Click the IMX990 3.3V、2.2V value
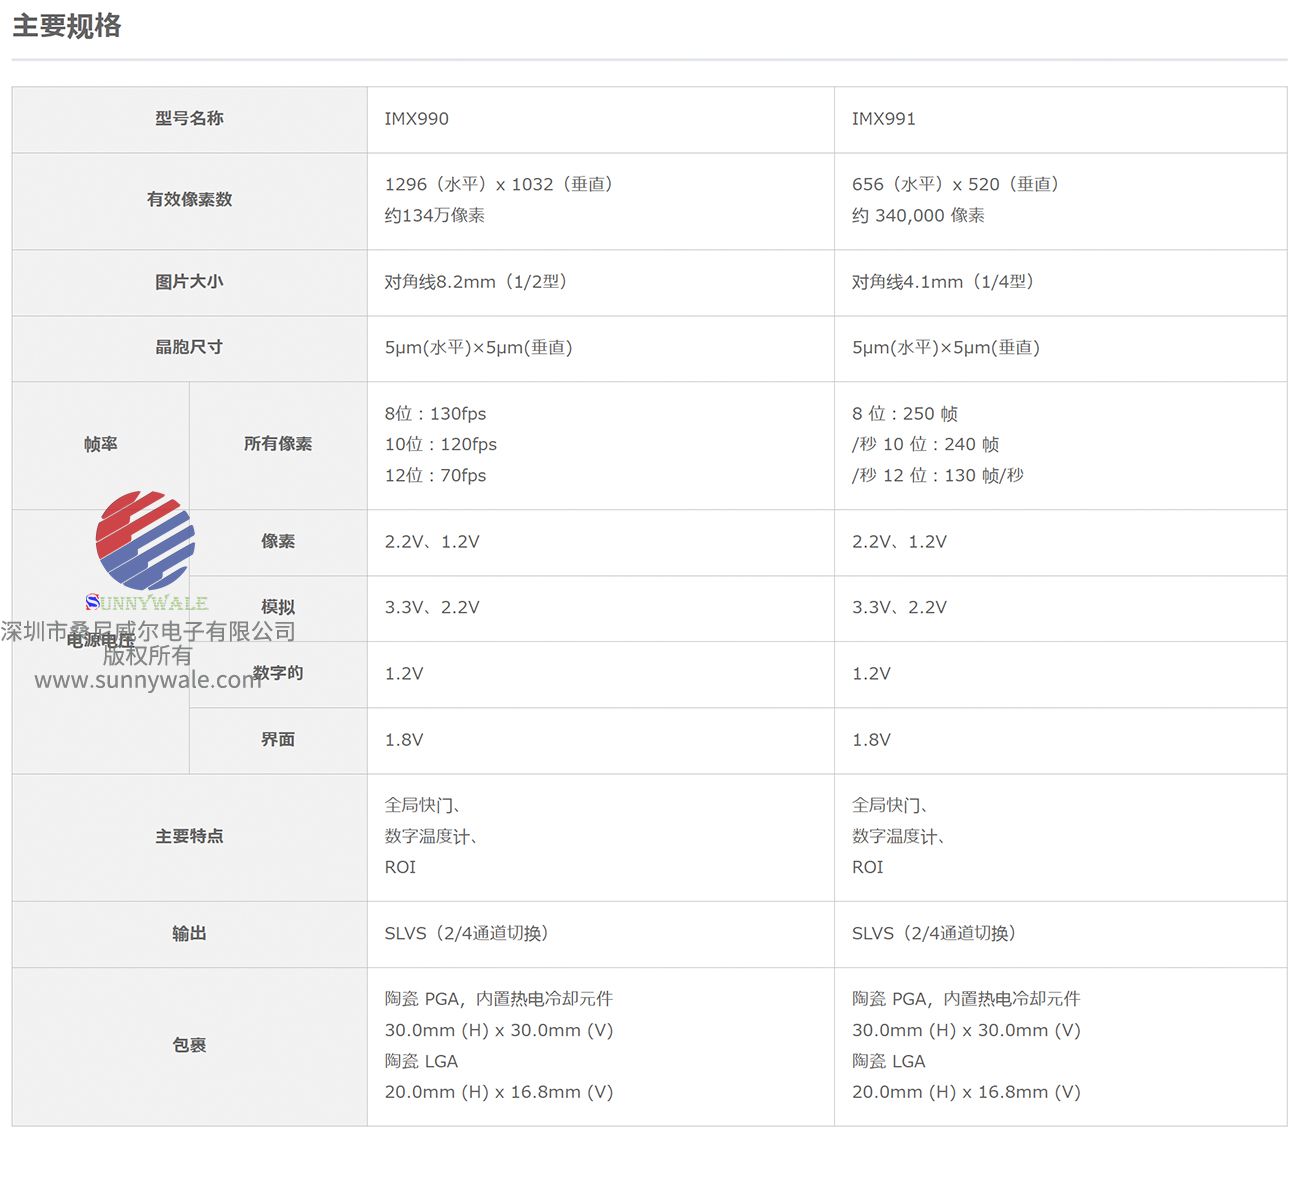 432,608
